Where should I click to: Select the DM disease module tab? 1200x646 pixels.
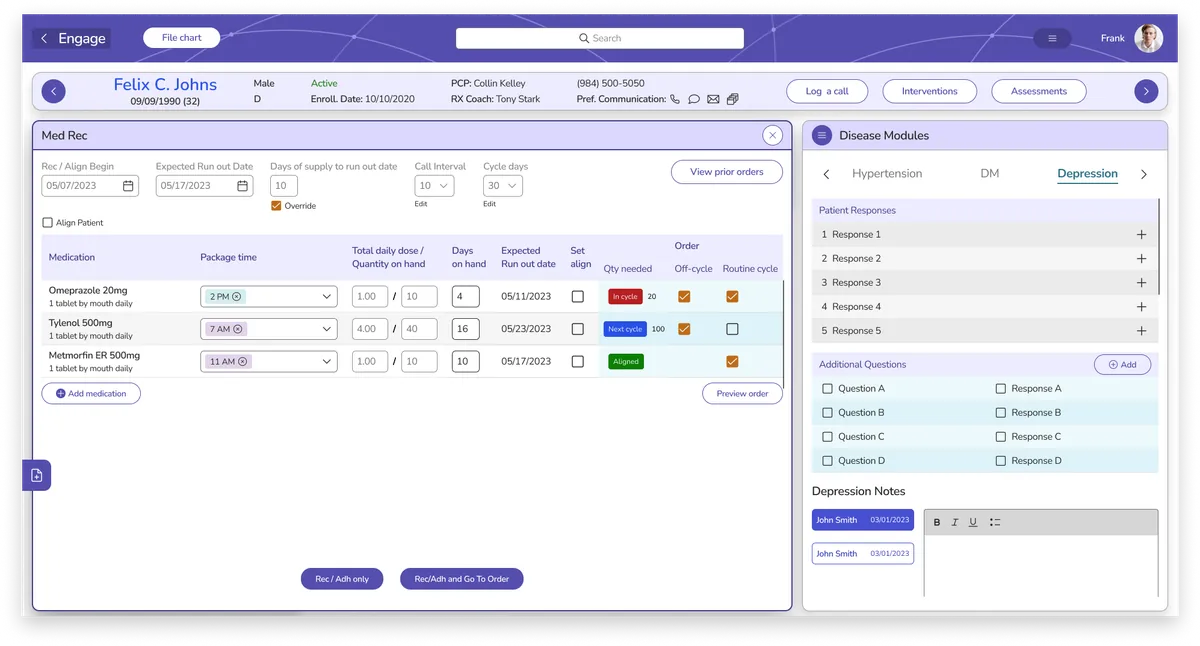(990, 174)
